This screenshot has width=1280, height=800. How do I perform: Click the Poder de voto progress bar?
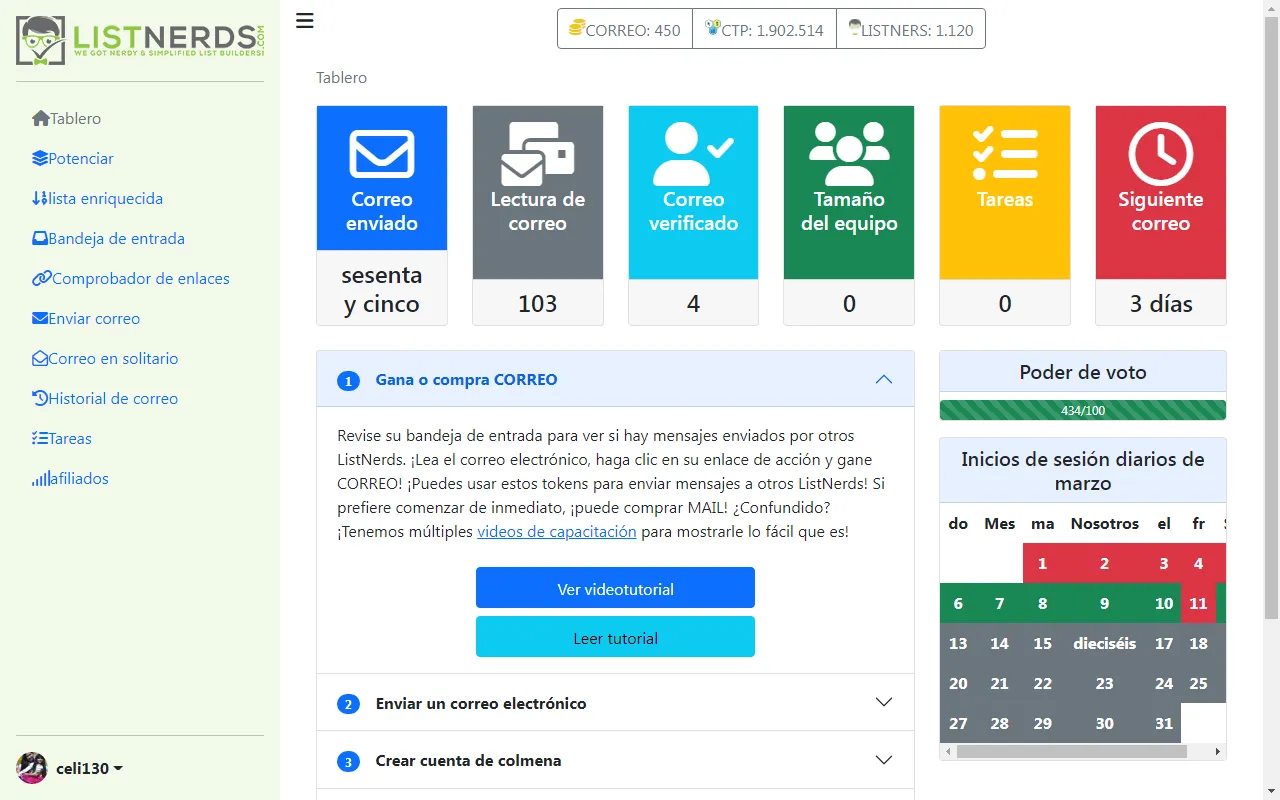point(1083,410)
